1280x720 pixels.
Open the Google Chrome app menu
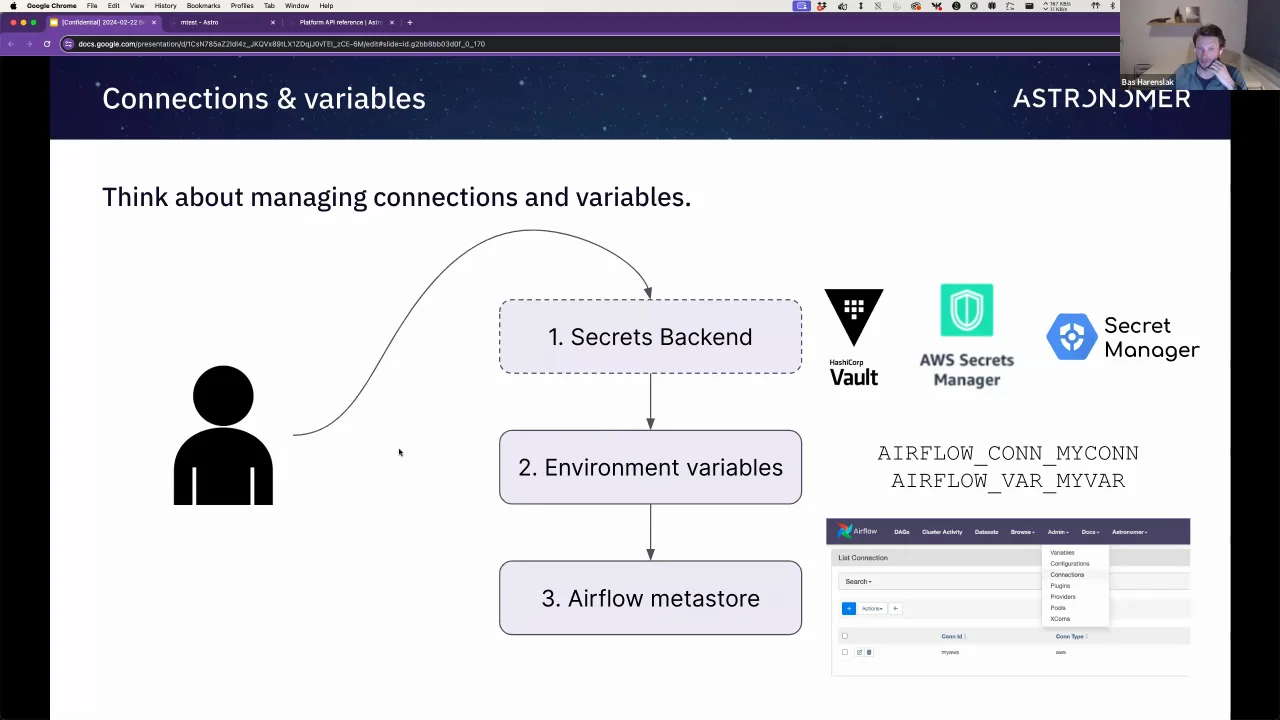tap(52, 6)
